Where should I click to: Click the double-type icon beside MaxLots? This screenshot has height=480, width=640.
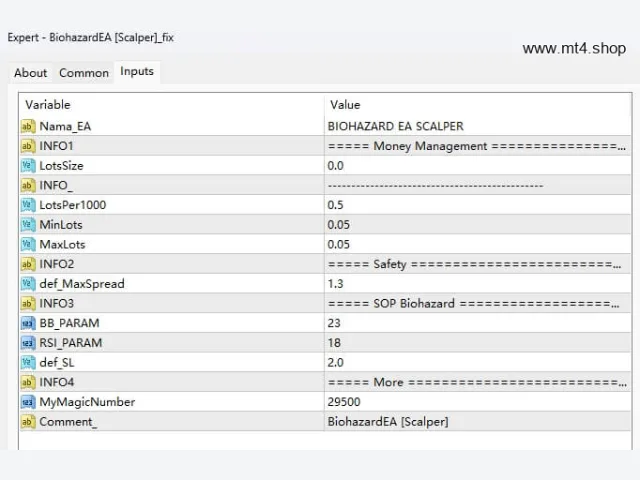[28, 244]
